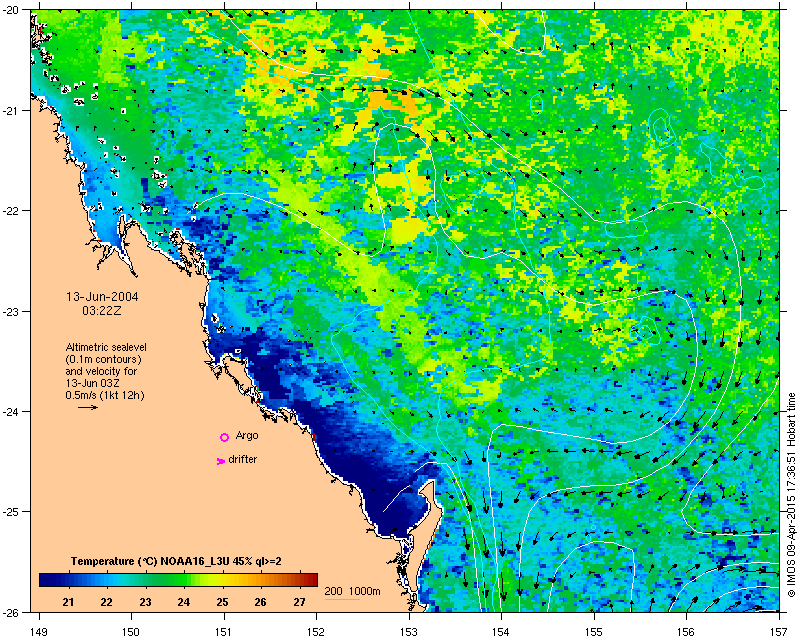
Task: Click the cyan isobath sample line under 200
Action: coord(342,599)
